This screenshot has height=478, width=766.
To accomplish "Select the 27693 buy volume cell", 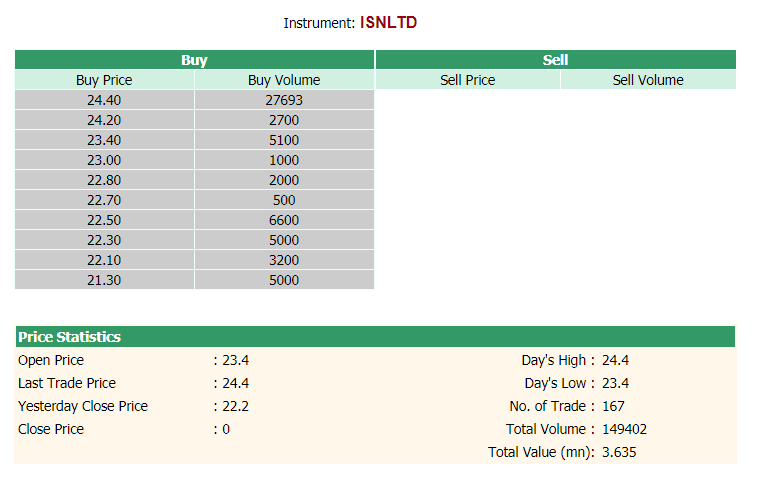I will [x=284, y=100].
